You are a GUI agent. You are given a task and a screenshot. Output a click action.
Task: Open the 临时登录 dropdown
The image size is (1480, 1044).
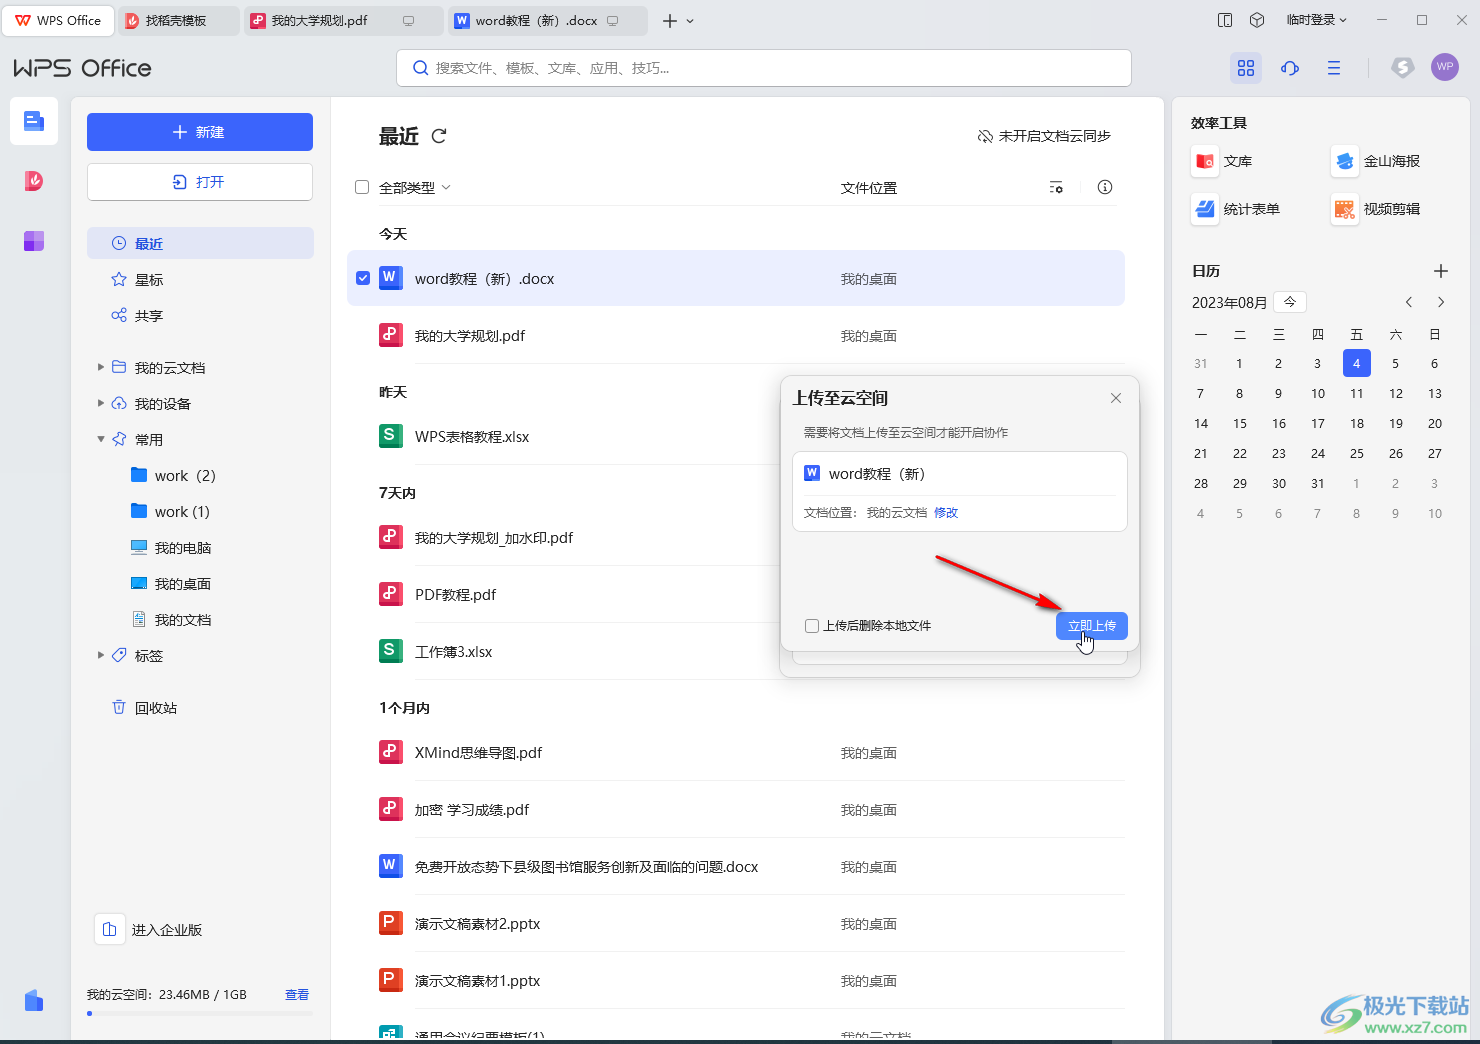(x=1316, y=20)
